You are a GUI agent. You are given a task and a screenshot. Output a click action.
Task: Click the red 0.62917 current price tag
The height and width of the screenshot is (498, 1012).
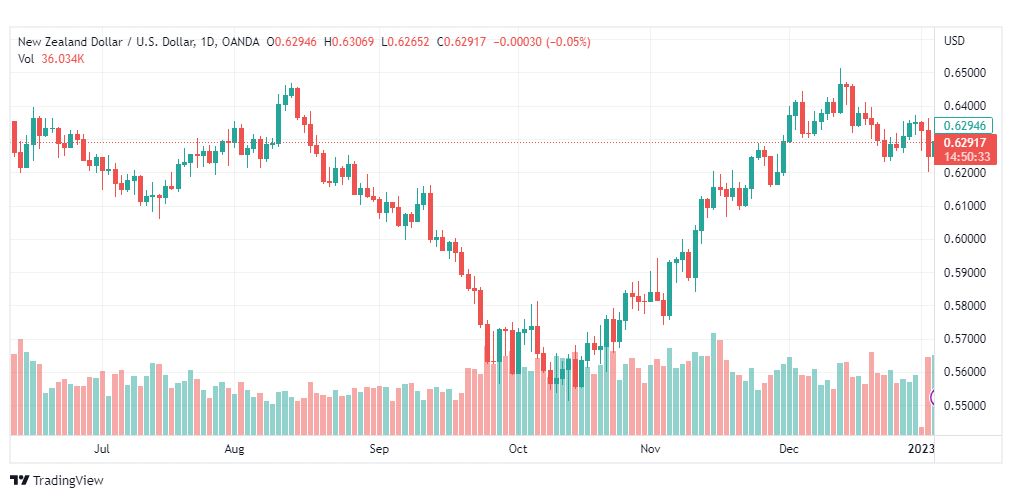966,143
